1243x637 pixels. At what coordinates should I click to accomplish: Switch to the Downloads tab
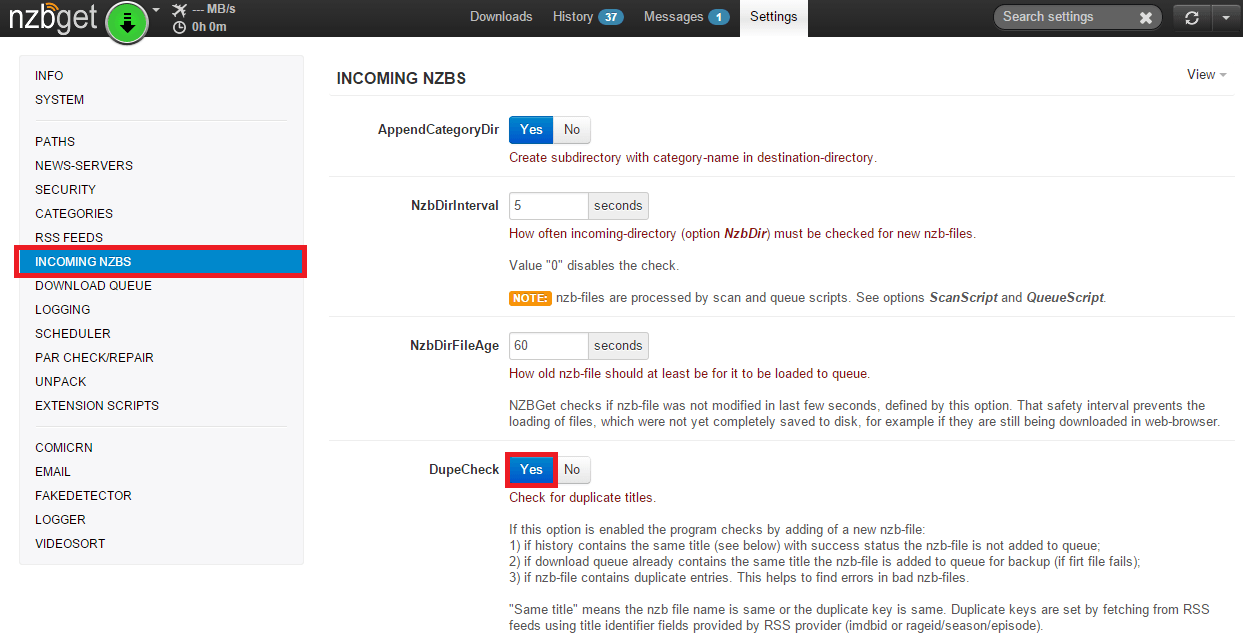pyautogui.click(x=501, y=17)
